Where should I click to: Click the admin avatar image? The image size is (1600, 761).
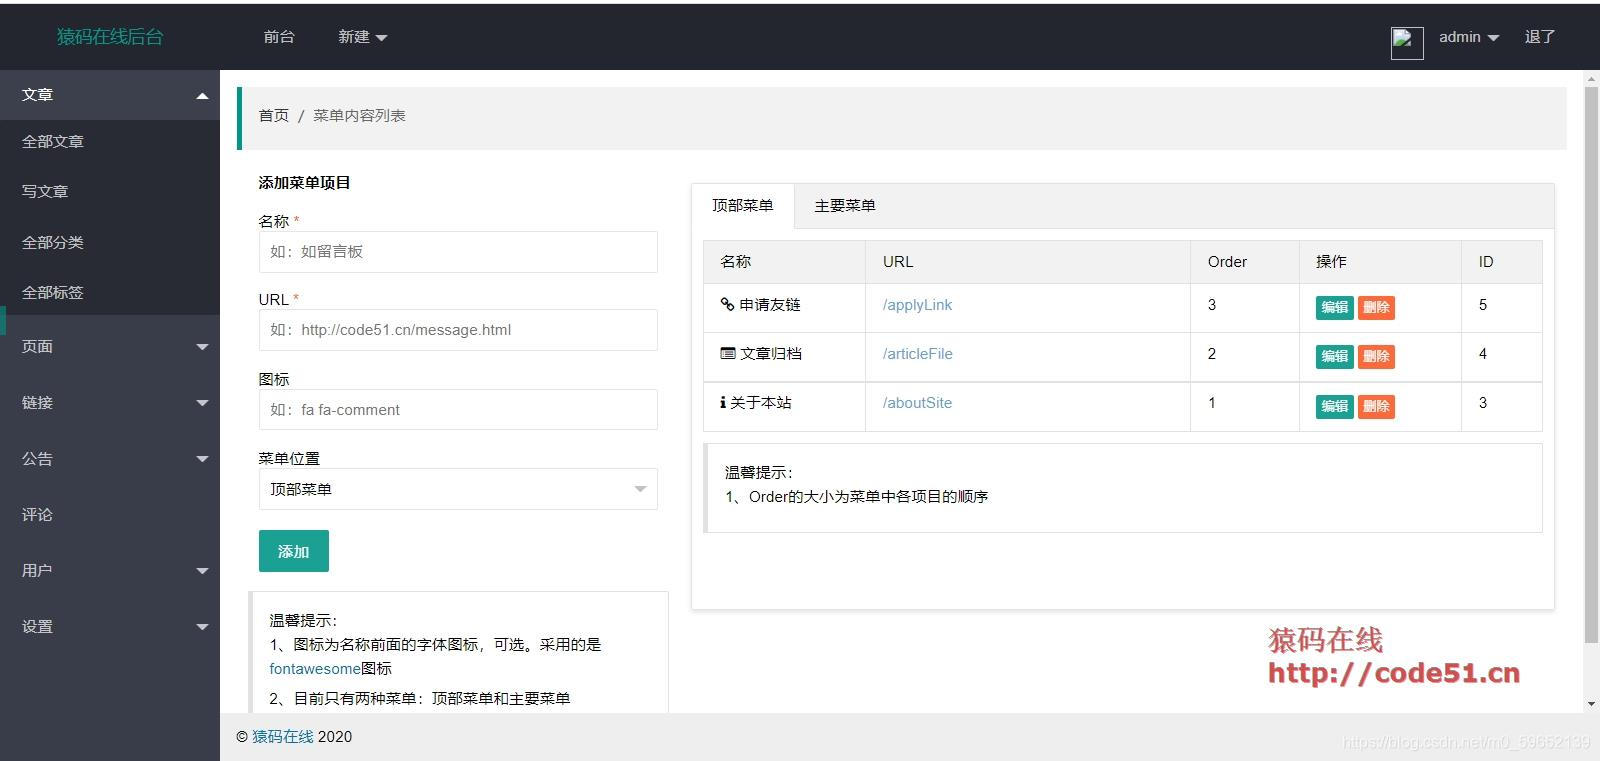tap(1407, 42)
